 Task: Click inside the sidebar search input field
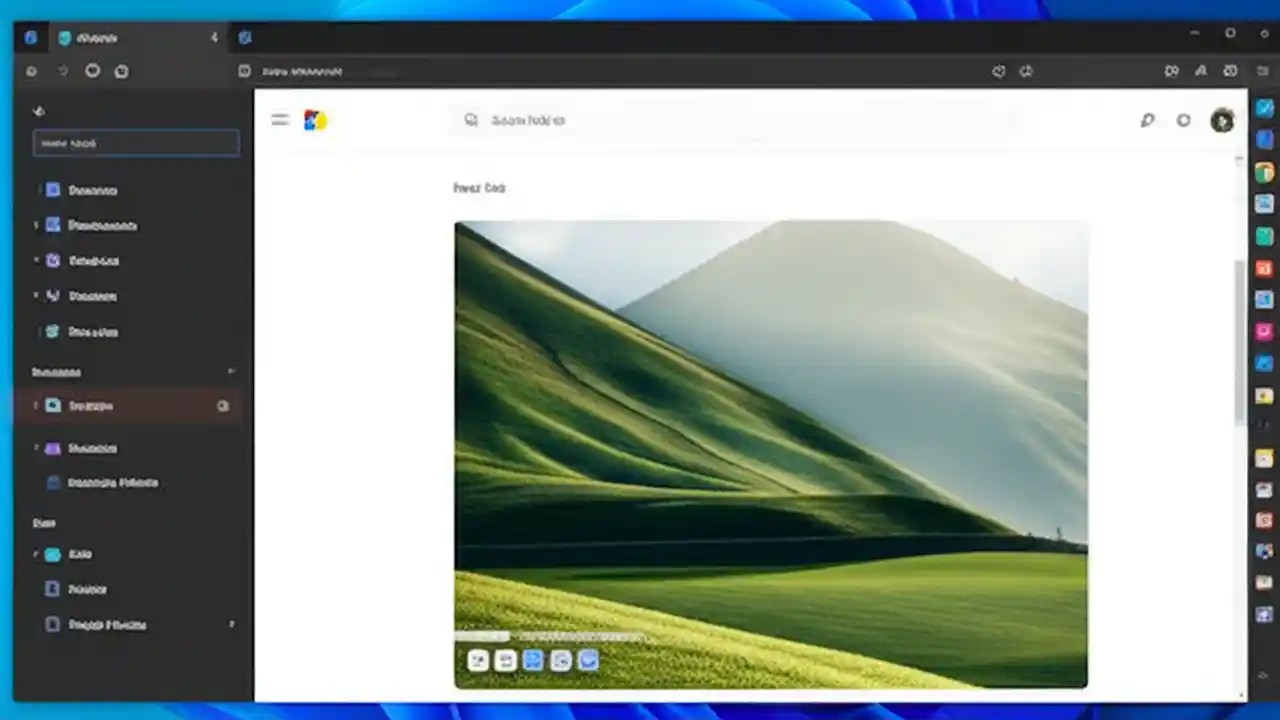point(136,143)
